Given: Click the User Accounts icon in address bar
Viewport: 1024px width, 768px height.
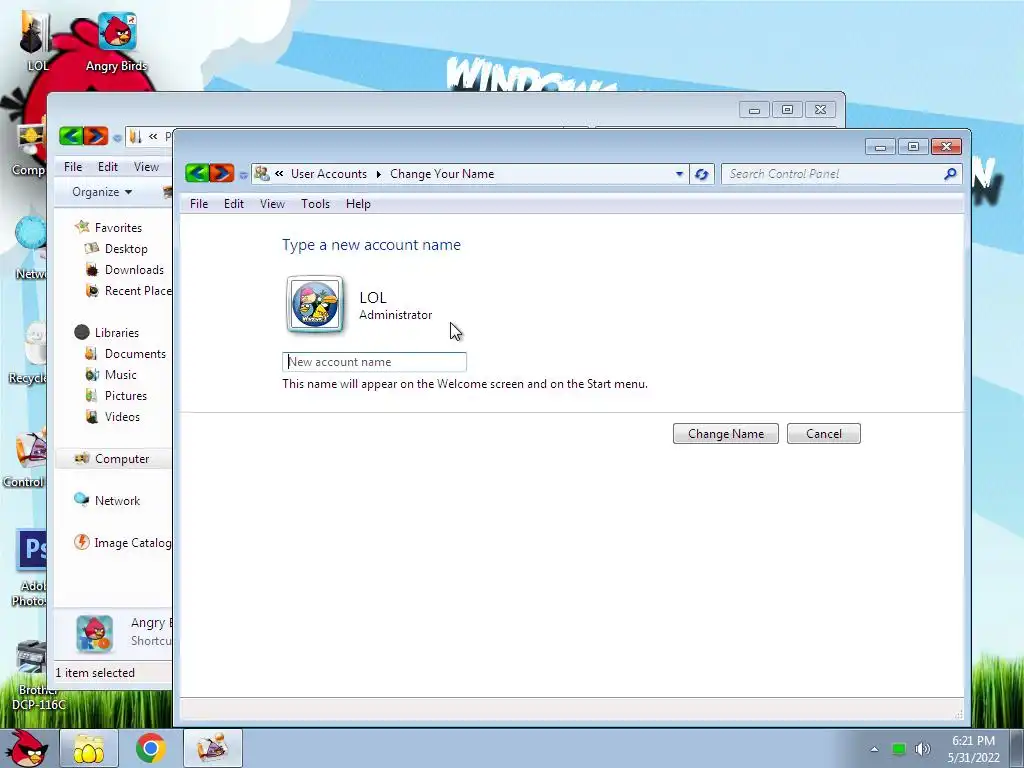Looking at the screenshot, I should (x=262, y=174).
